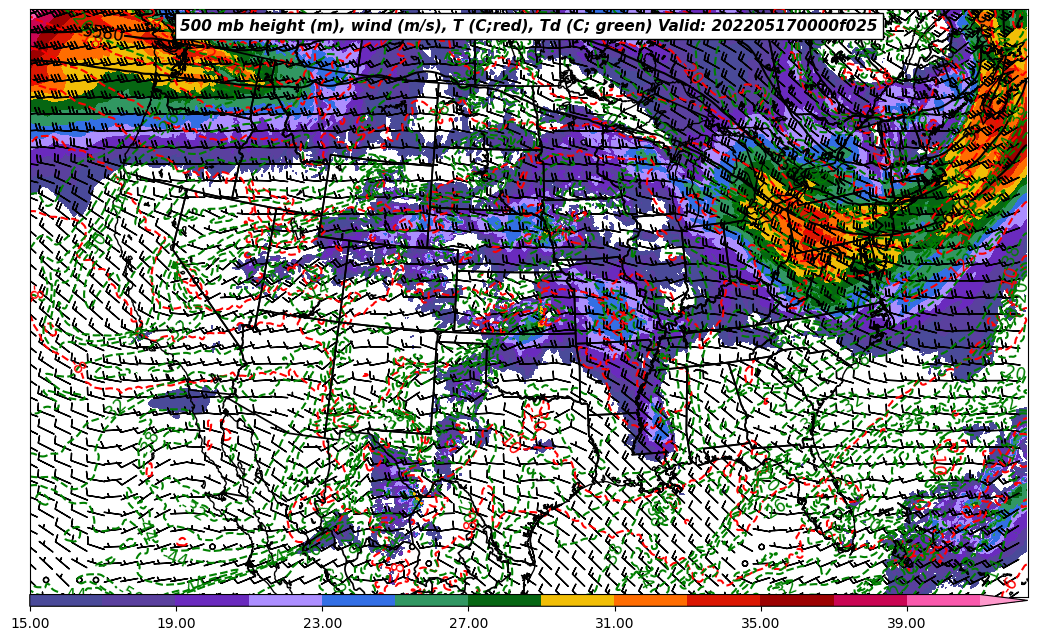Viewport: 1037px width, 640px height.
Task: Click the timestamp 202205170000f025 in title
Action: point(793,26)
